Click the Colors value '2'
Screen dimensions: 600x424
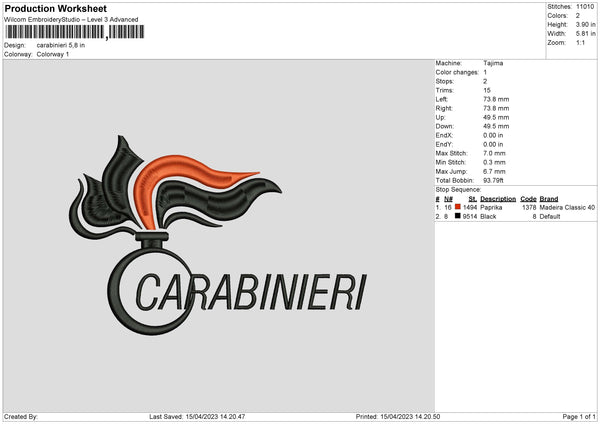point(578,16)
